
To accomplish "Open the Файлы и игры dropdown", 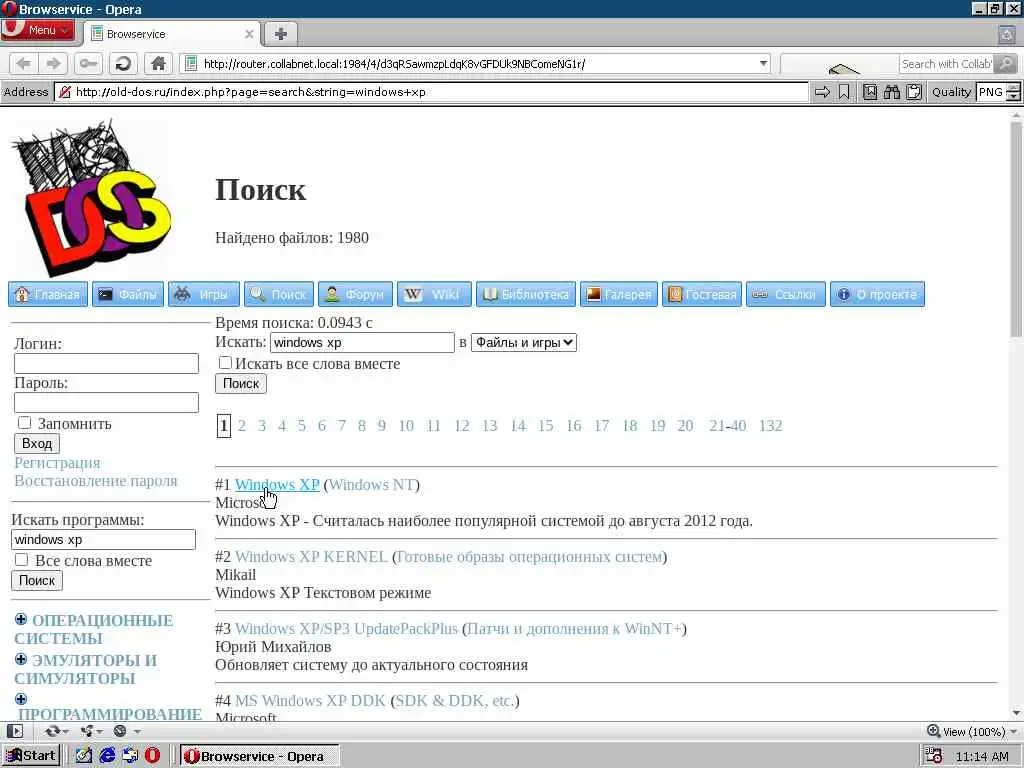I will (x=524, y=342).
